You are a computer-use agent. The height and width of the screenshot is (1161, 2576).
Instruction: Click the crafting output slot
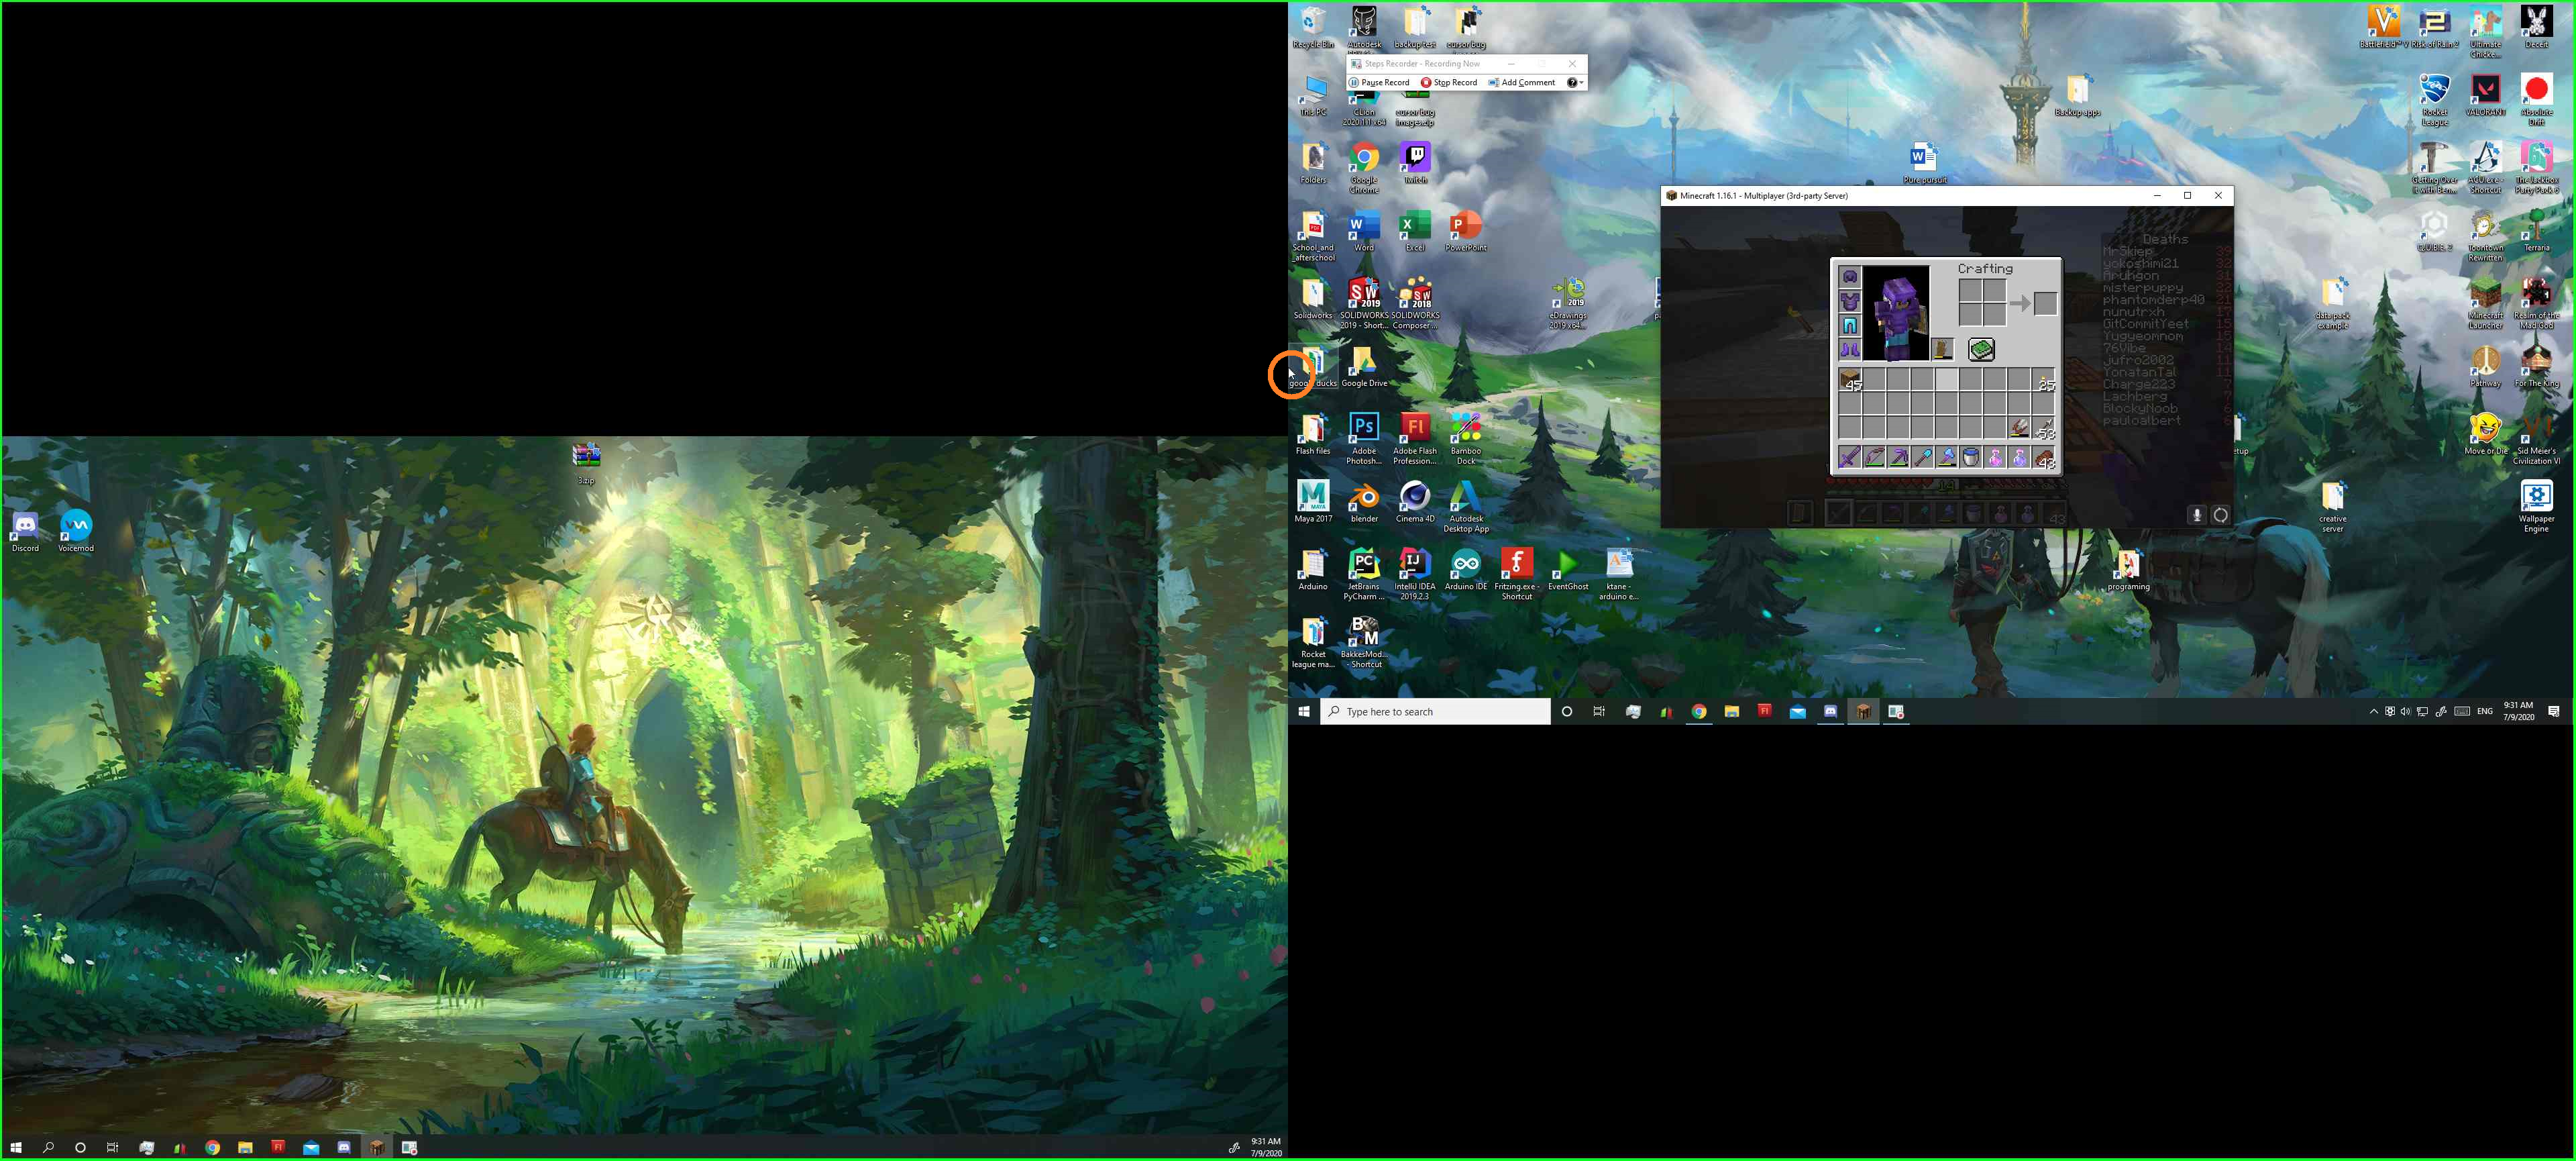point(2045,303)
